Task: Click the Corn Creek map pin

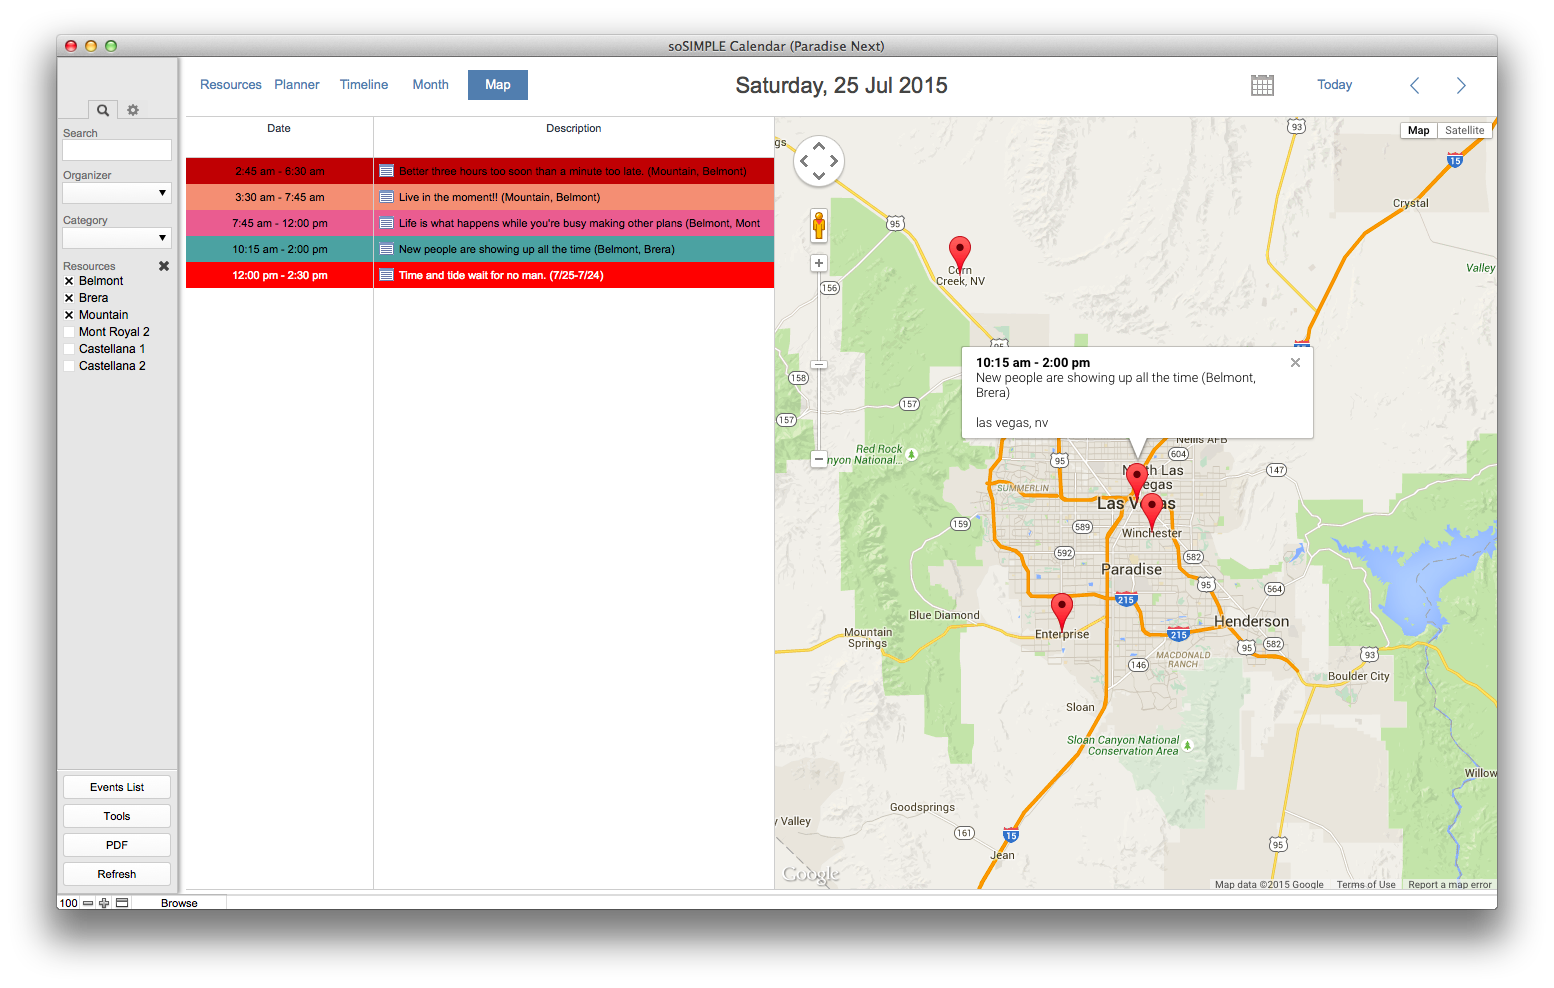Action: pyautogui.click(x=960, y=250)
